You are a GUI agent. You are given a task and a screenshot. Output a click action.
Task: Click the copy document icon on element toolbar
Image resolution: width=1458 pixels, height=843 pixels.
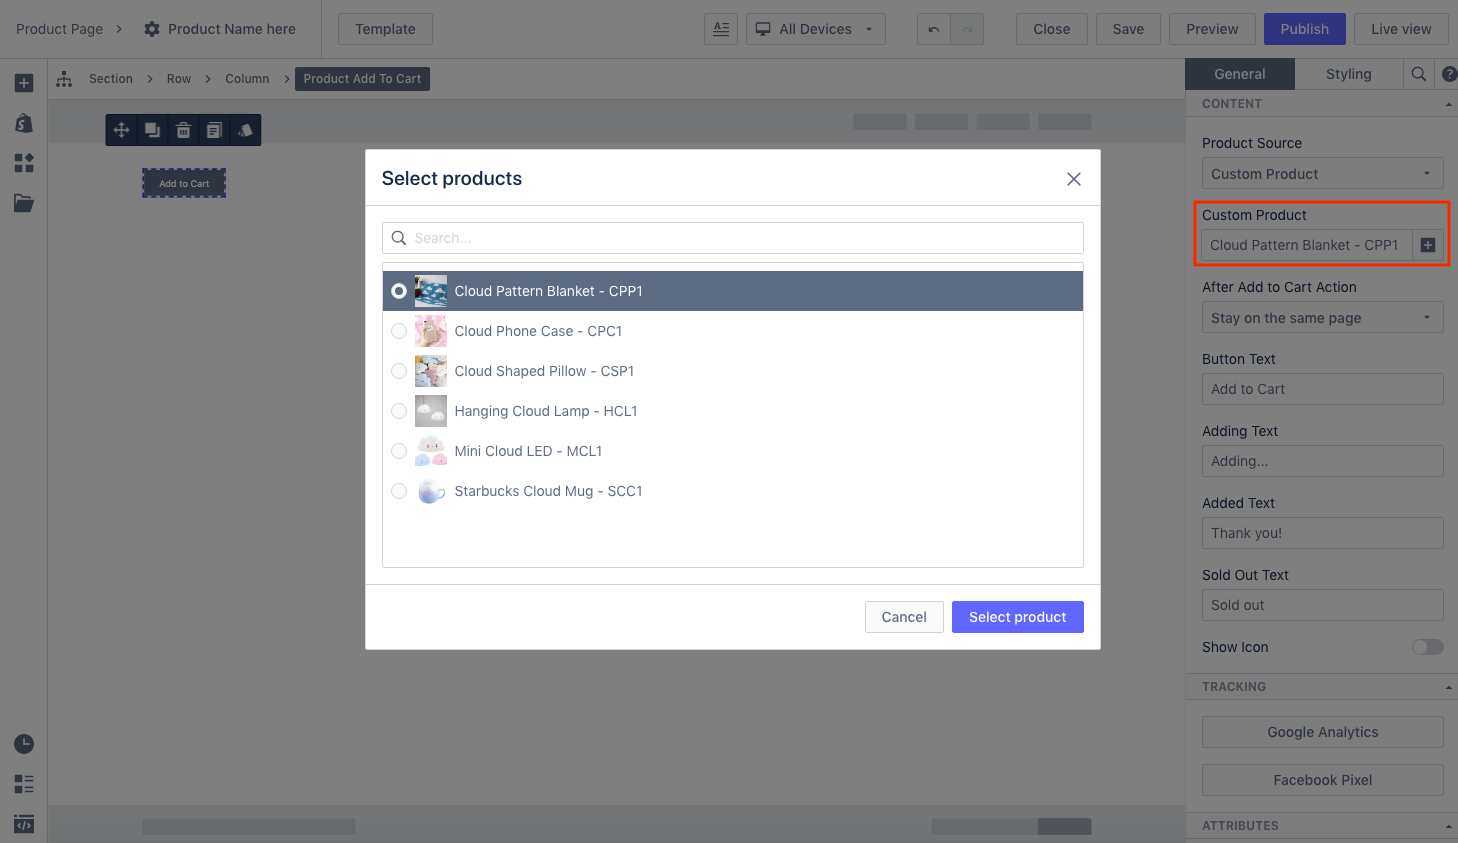[x=214, y=130]
